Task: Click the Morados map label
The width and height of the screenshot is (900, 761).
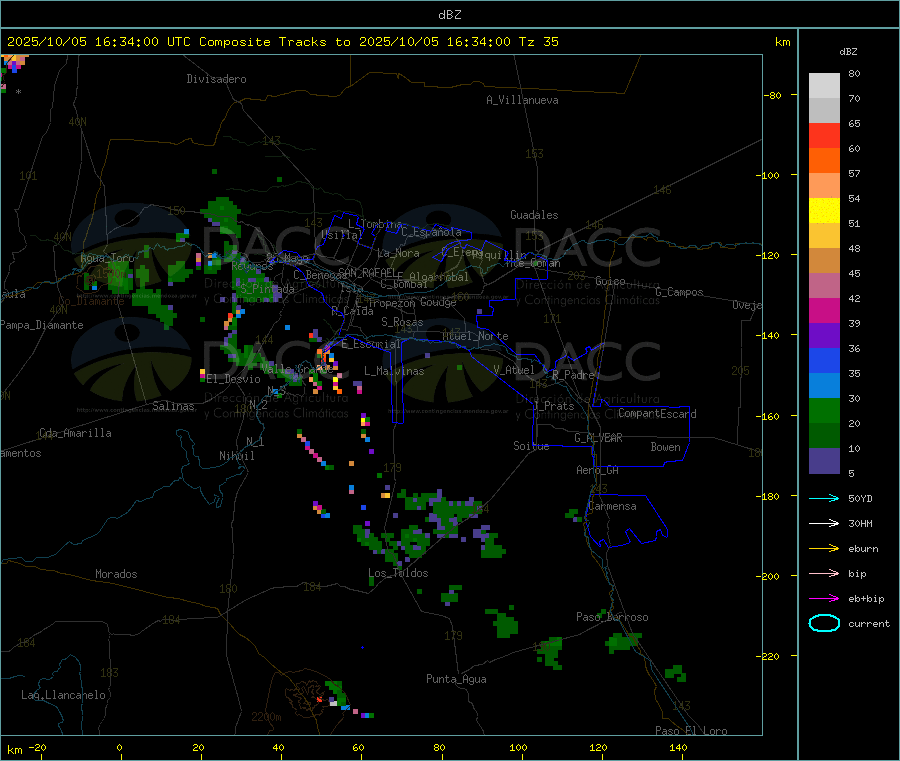Action: pyautogui.click(x=116, y=574)
